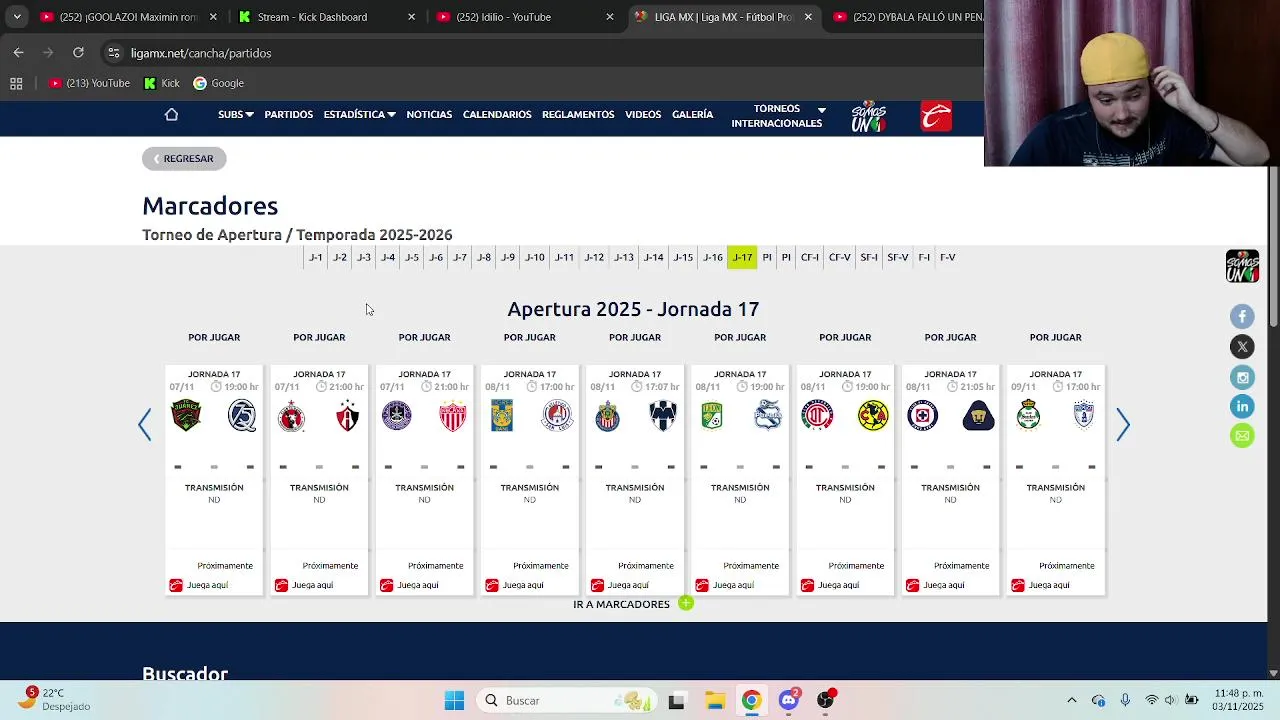1280x720 pixels.
Task: Open clock and date in system tray
Action: (x=1237, y=700)
